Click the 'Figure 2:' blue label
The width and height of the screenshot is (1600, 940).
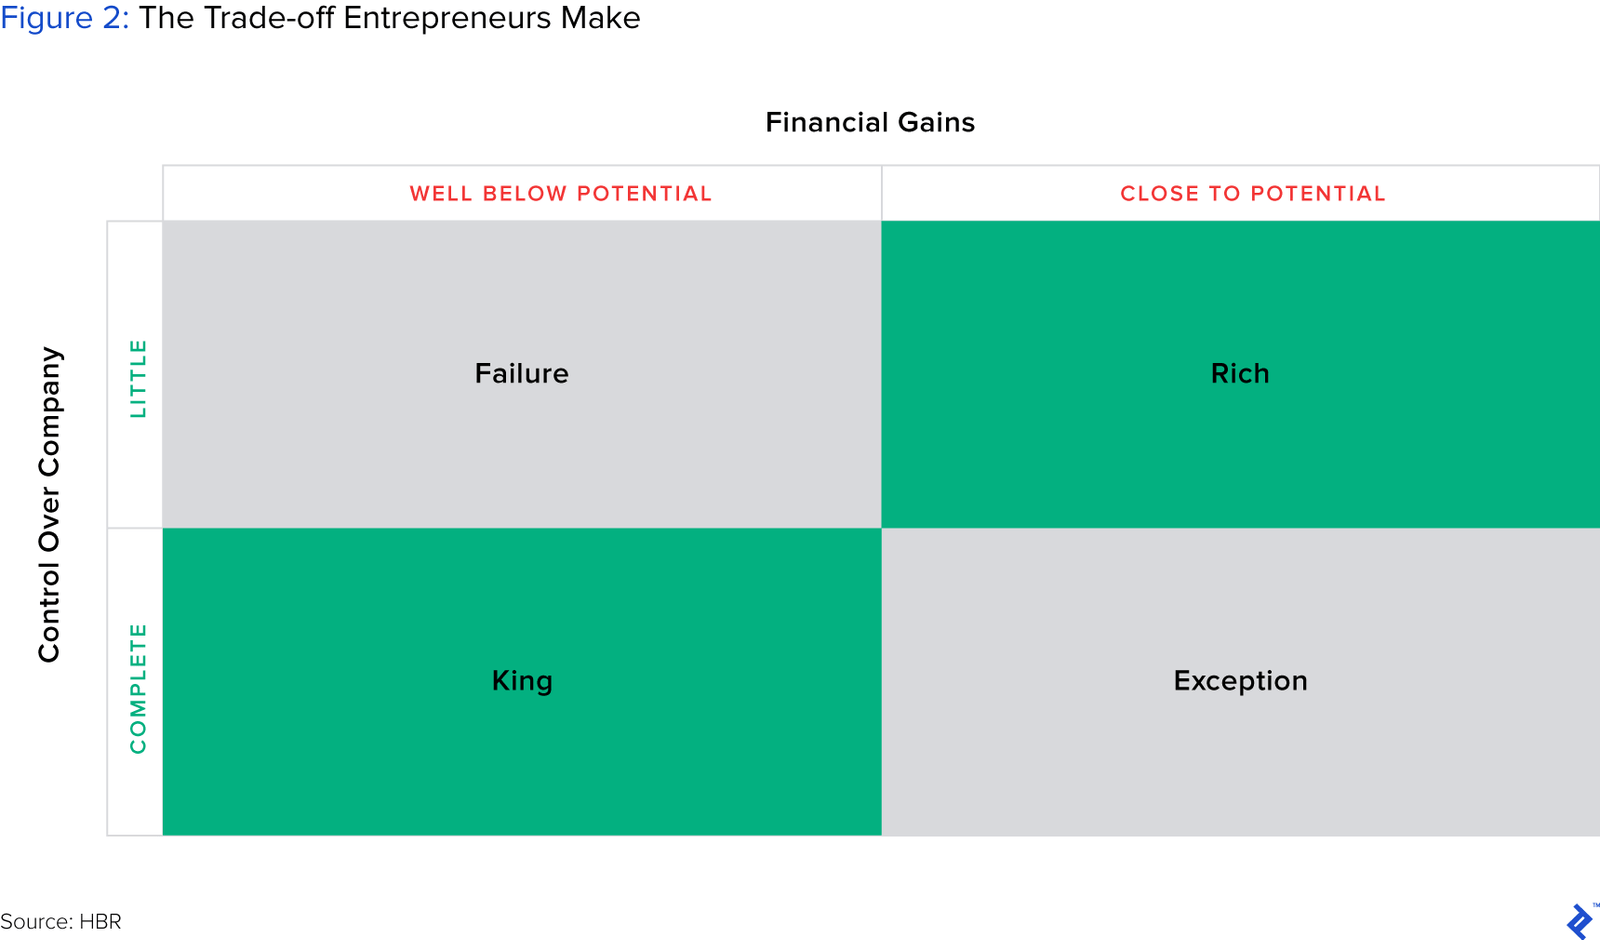[x=65, y=18]
